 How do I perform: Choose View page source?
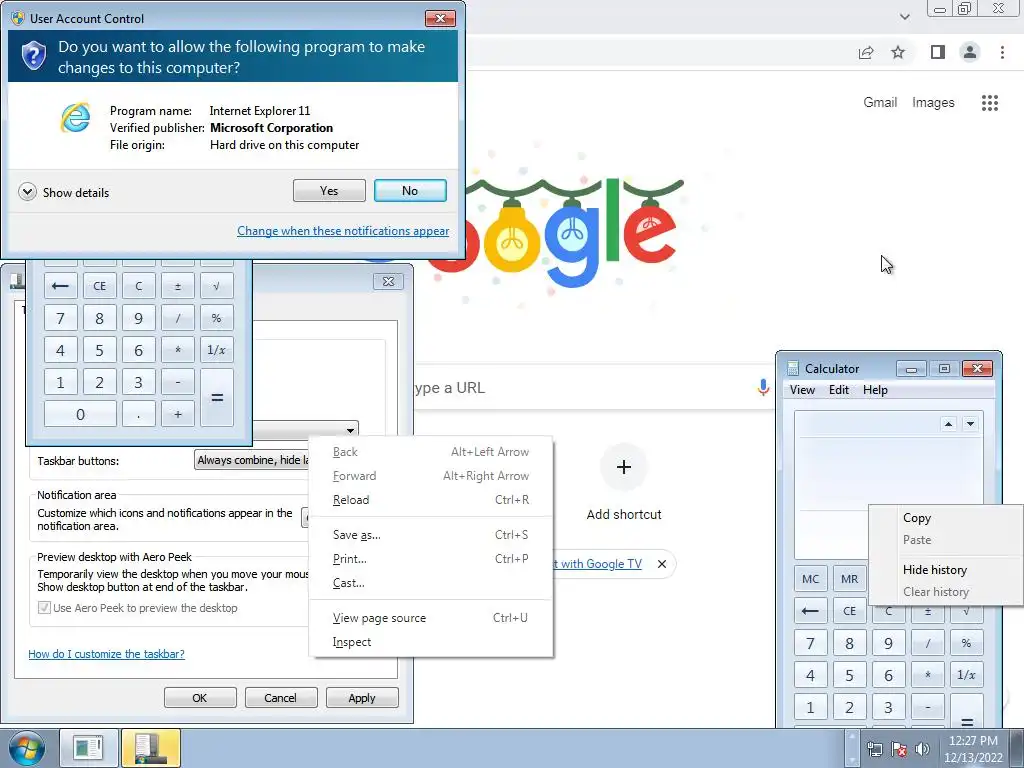coord(431,618)
